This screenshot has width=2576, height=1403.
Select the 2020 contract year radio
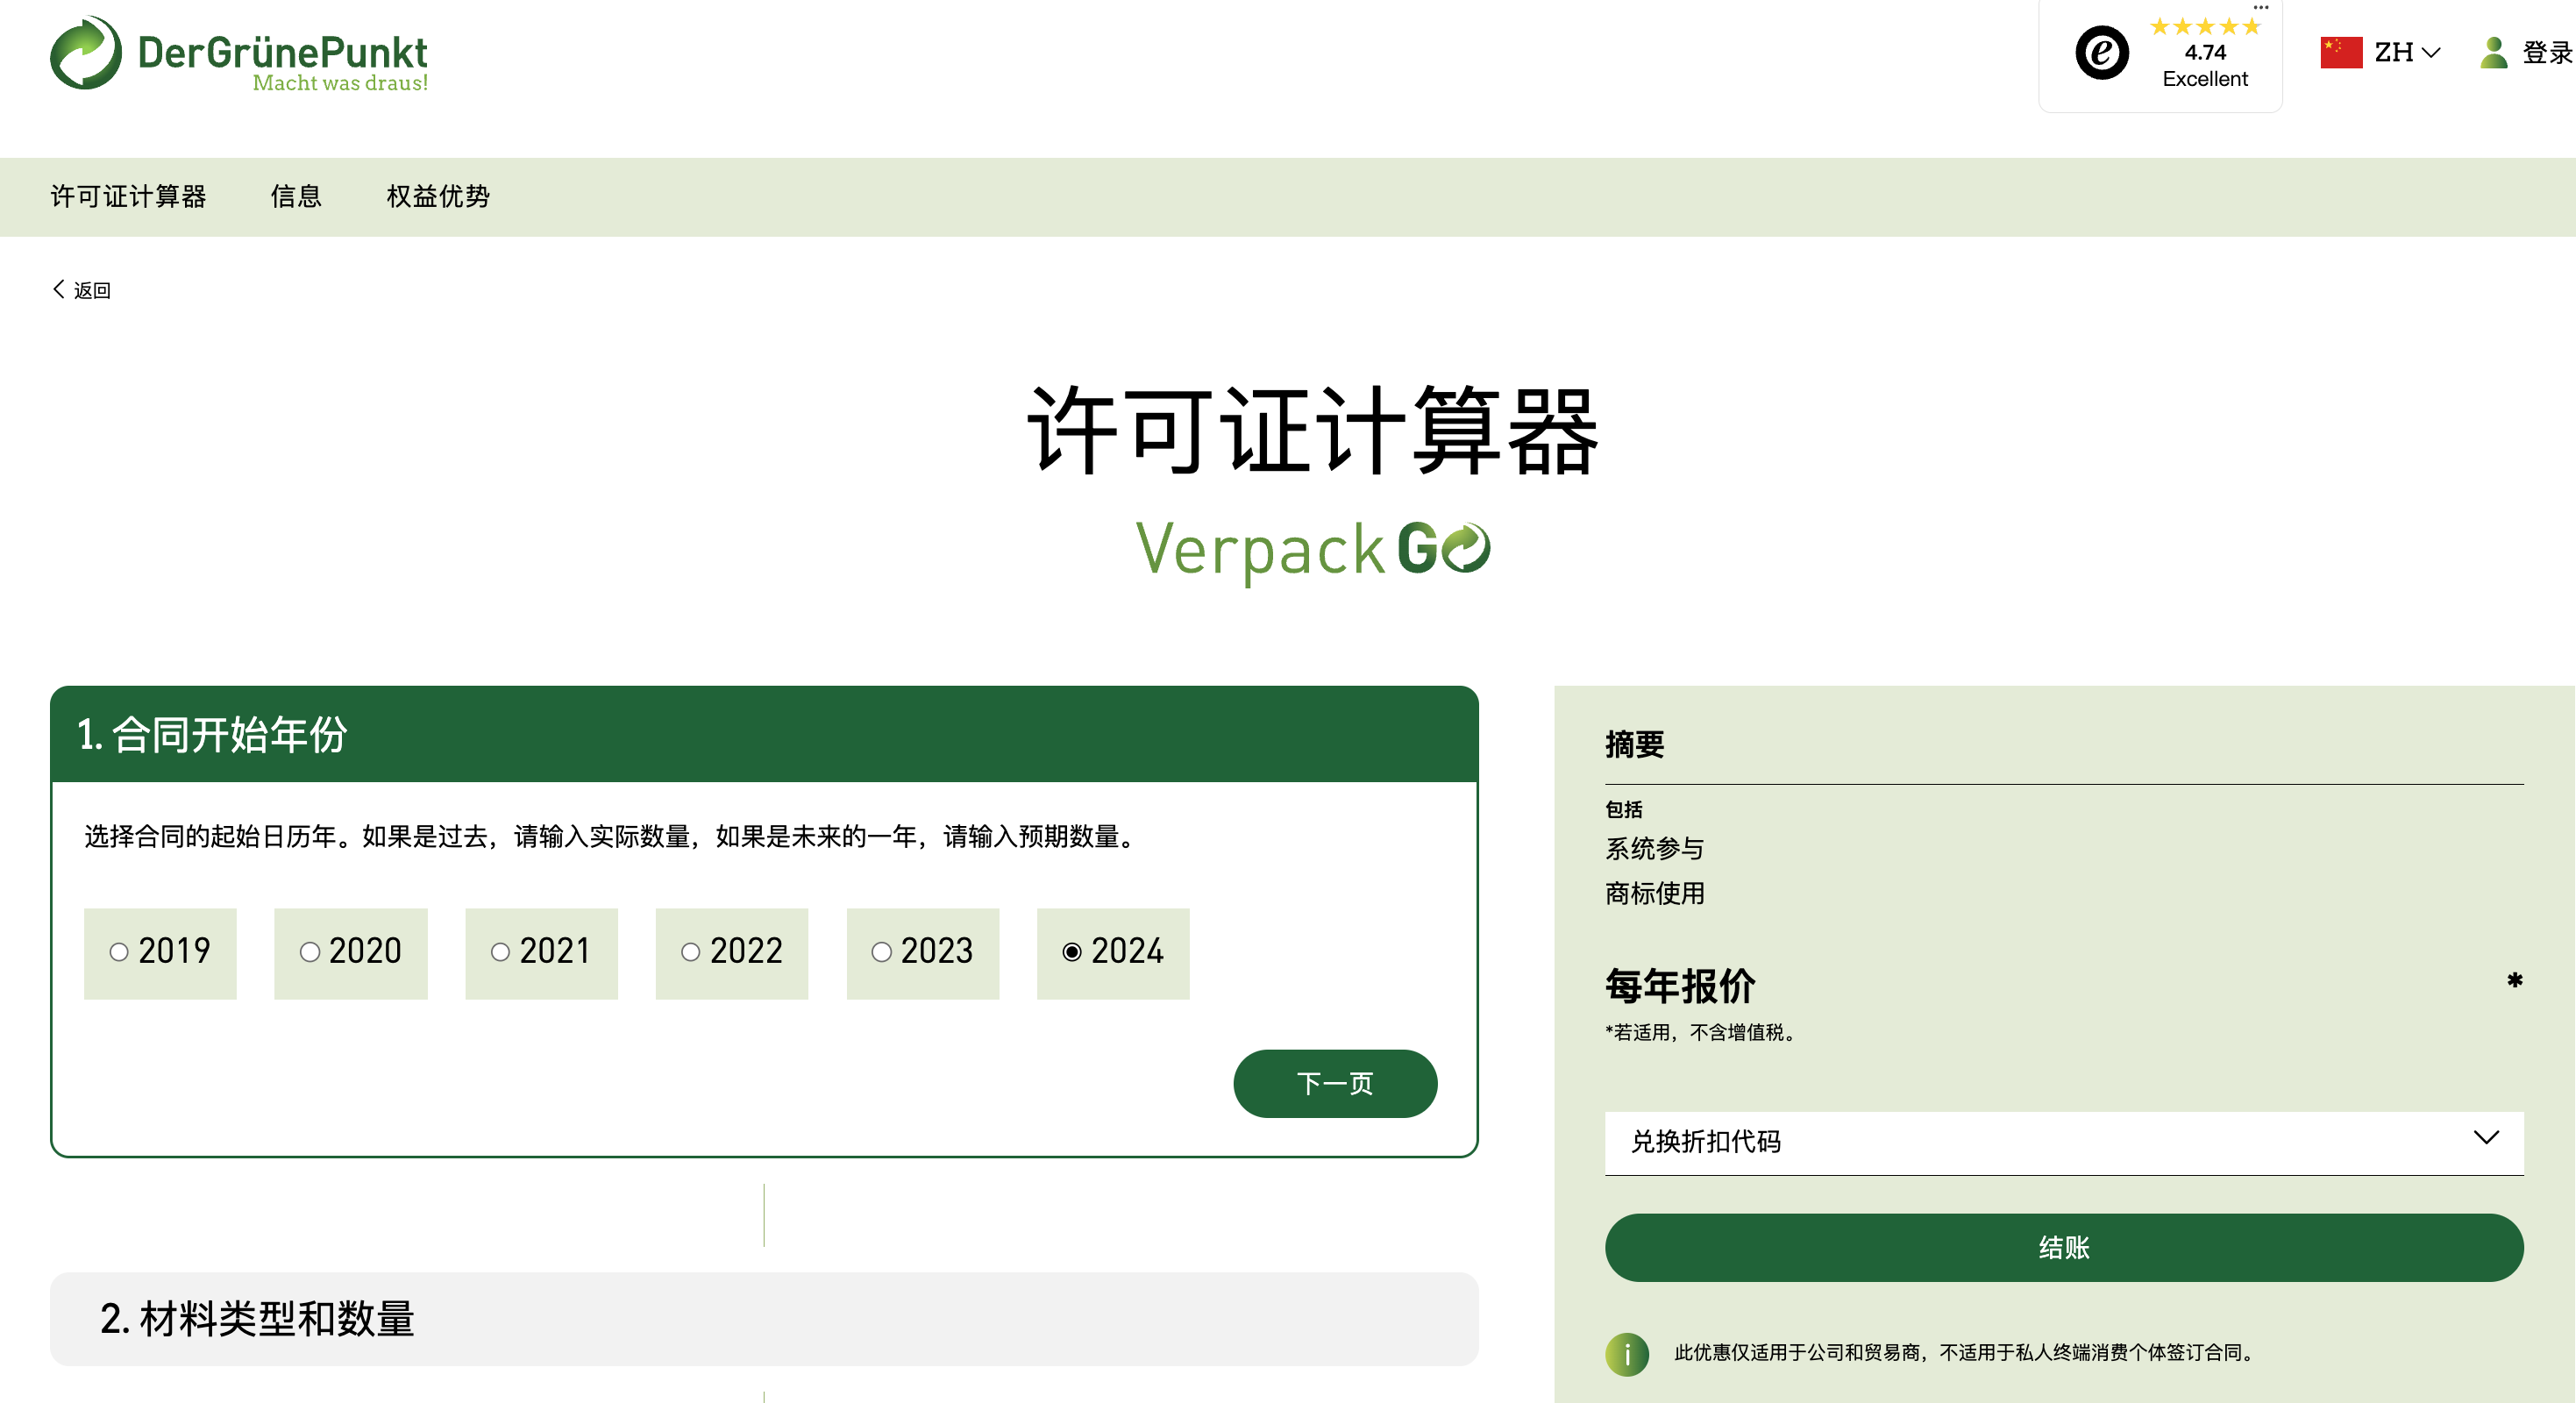point(310,952)
